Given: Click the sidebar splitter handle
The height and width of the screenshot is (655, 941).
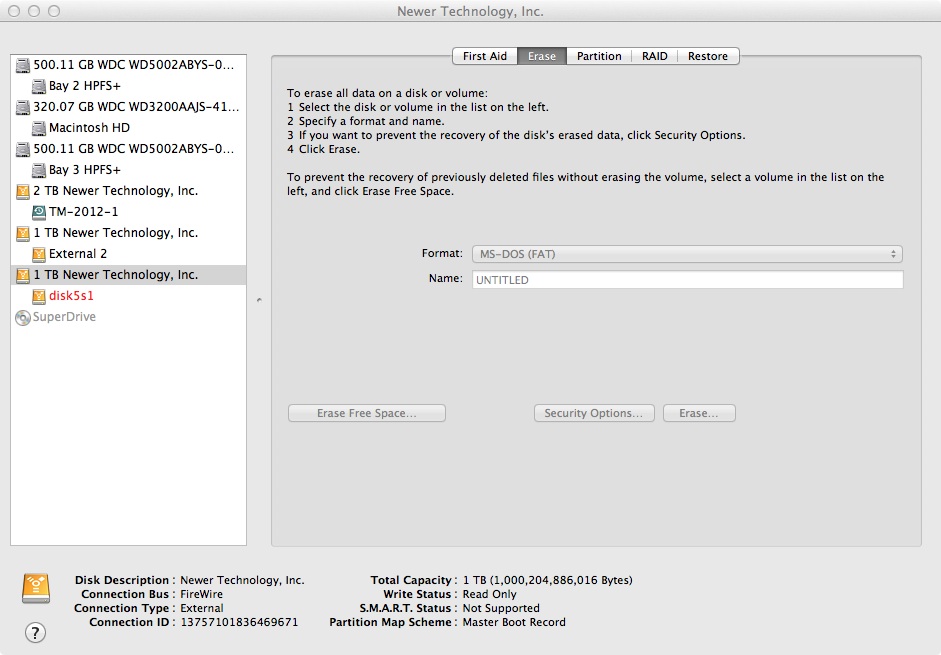Looking at the screenshot, I should [259, 300].
